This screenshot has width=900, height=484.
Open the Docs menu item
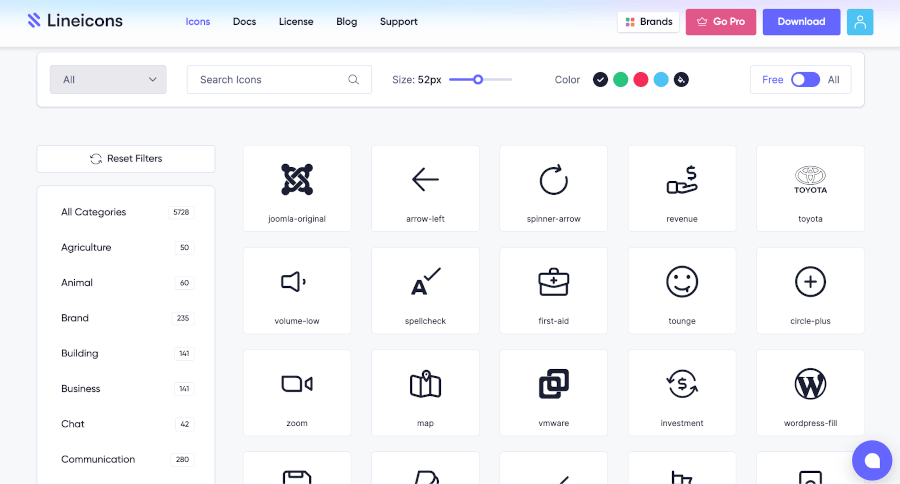point(245,22)
